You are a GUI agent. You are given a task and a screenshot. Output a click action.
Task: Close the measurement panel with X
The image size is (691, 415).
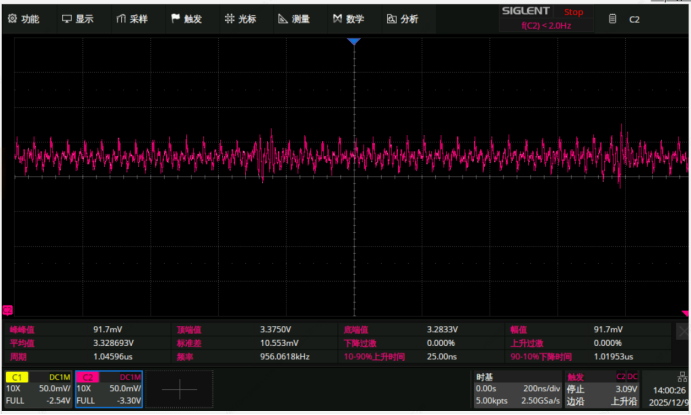pos(682,331)
